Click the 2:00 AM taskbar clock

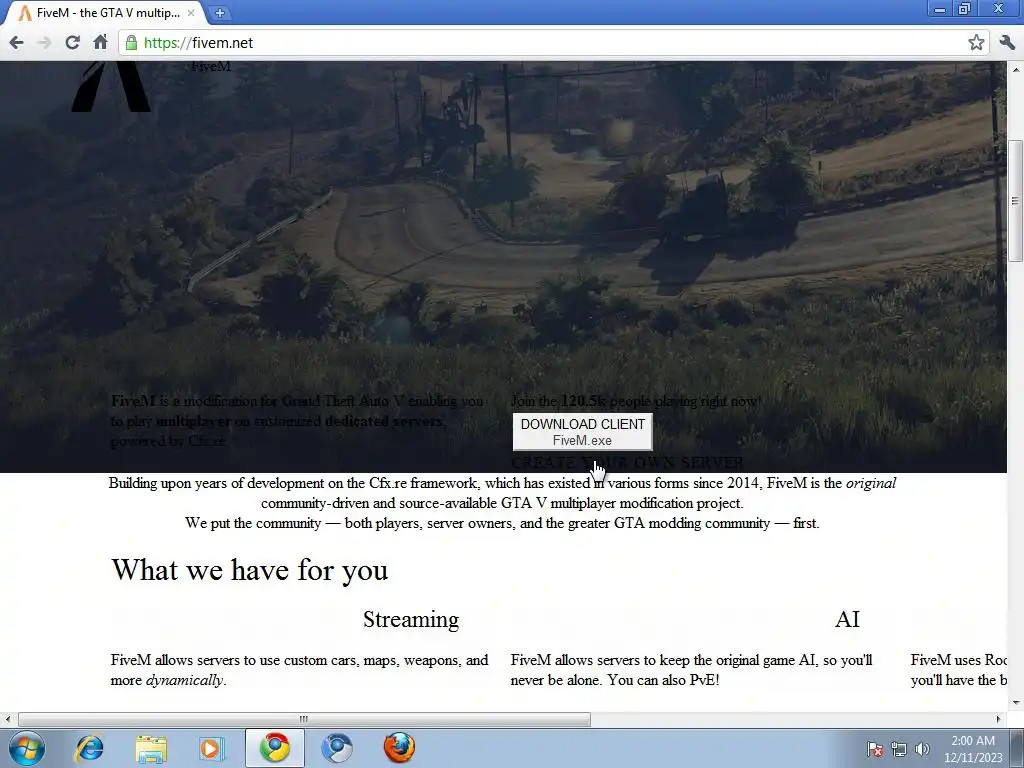click(x=973, y=748)
